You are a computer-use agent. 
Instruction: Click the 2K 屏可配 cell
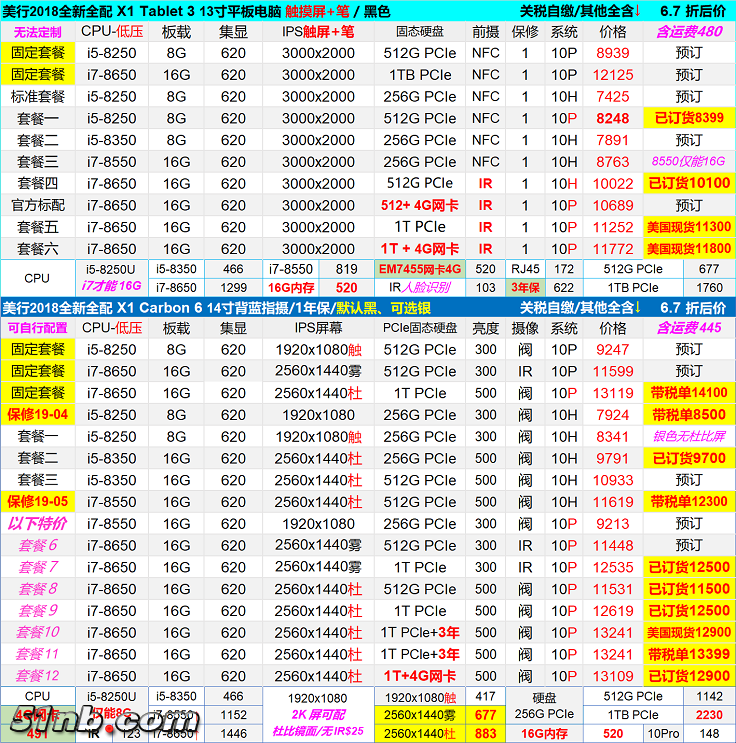click(x=317, y=715)
